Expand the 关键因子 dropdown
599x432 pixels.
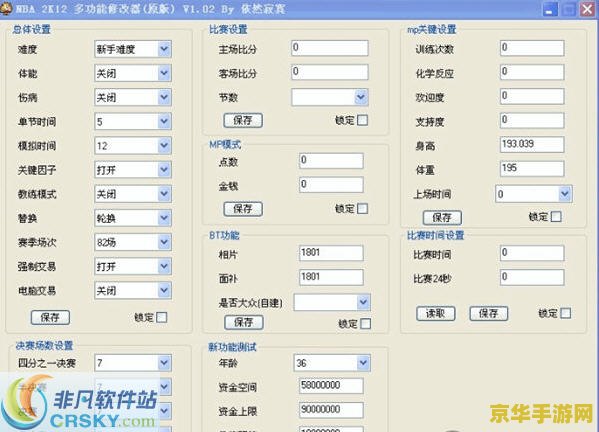click(164, 170)
